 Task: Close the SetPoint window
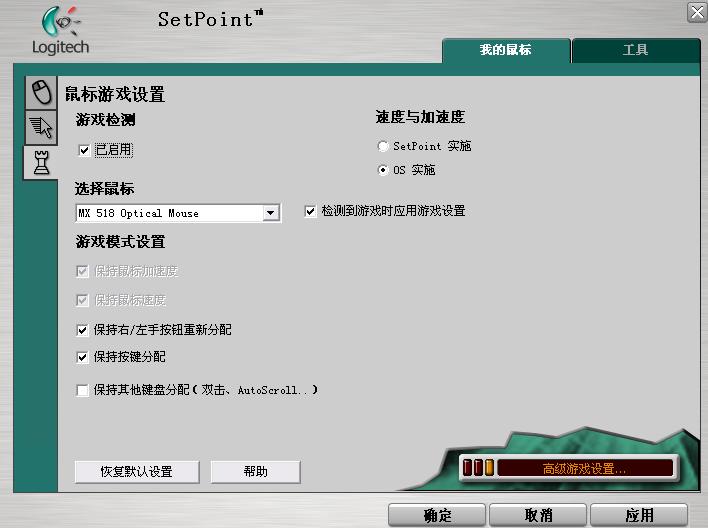tap(696, 12)
